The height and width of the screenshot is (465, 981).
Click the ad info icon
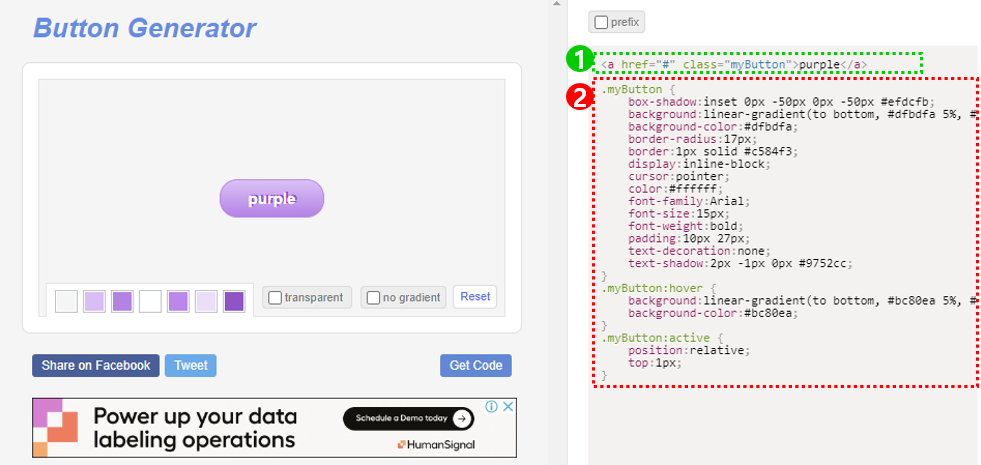(492, 407)
